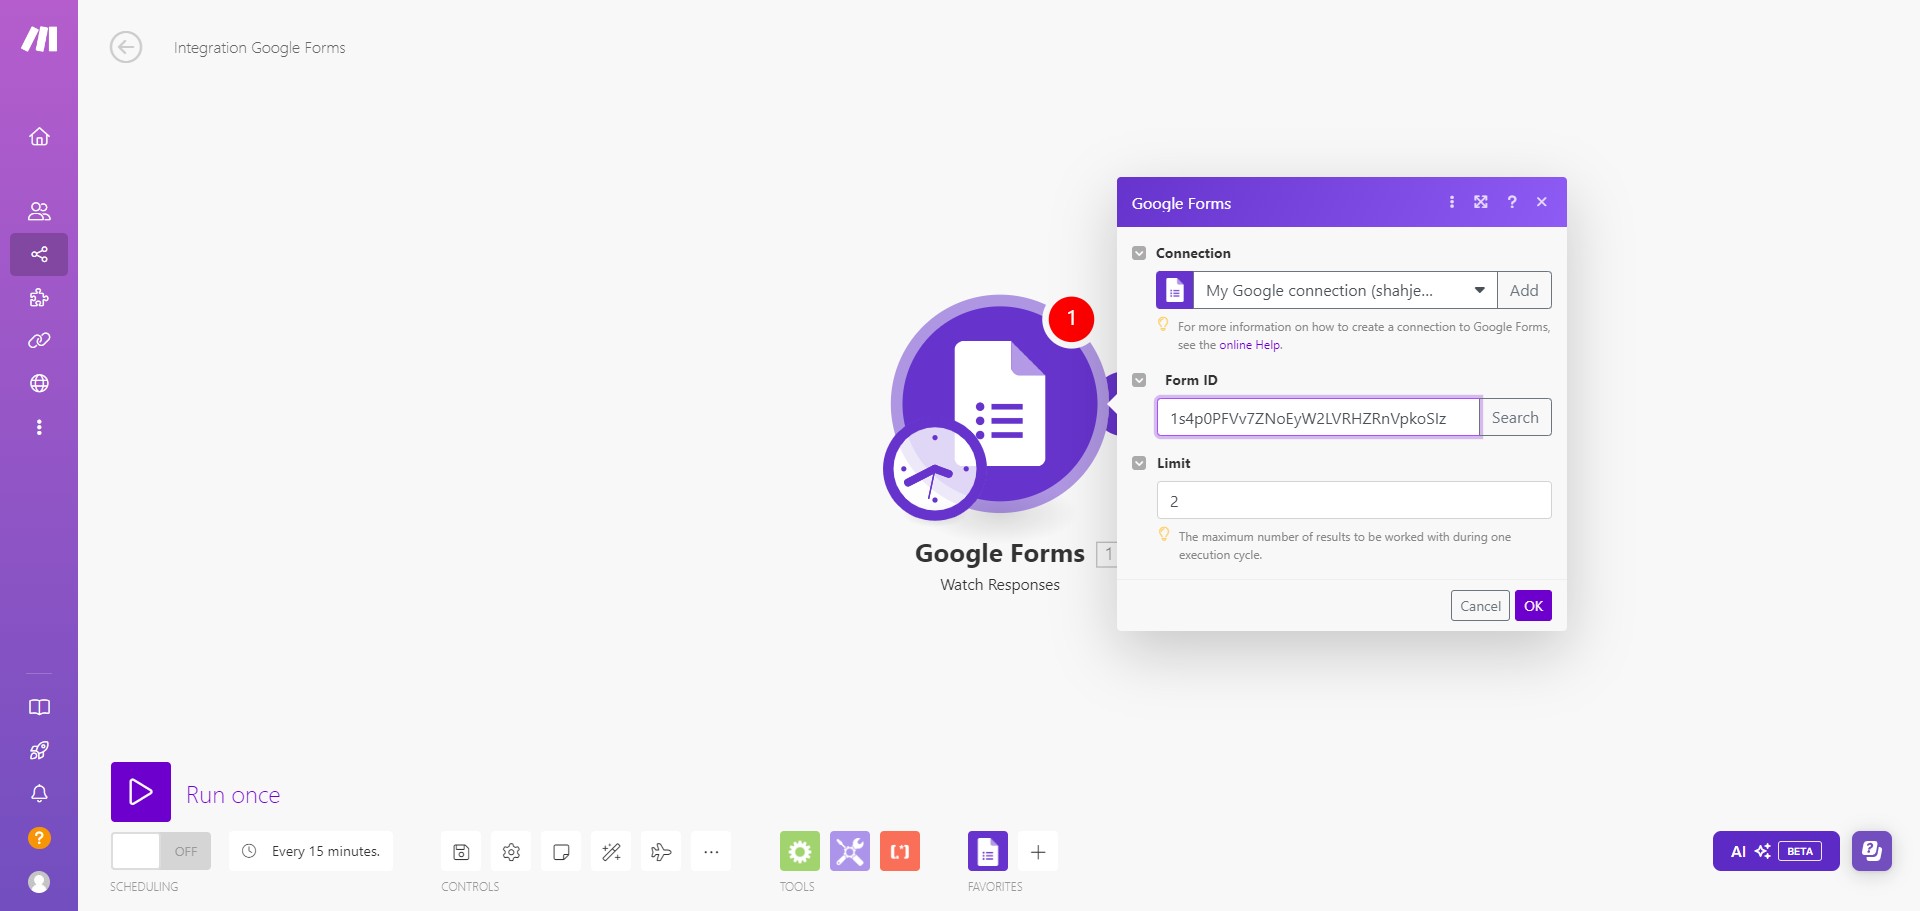Viewport: 1920px width, 911px height.
Task: Open the Text Parser tools icon
Action: coord(899,851)
